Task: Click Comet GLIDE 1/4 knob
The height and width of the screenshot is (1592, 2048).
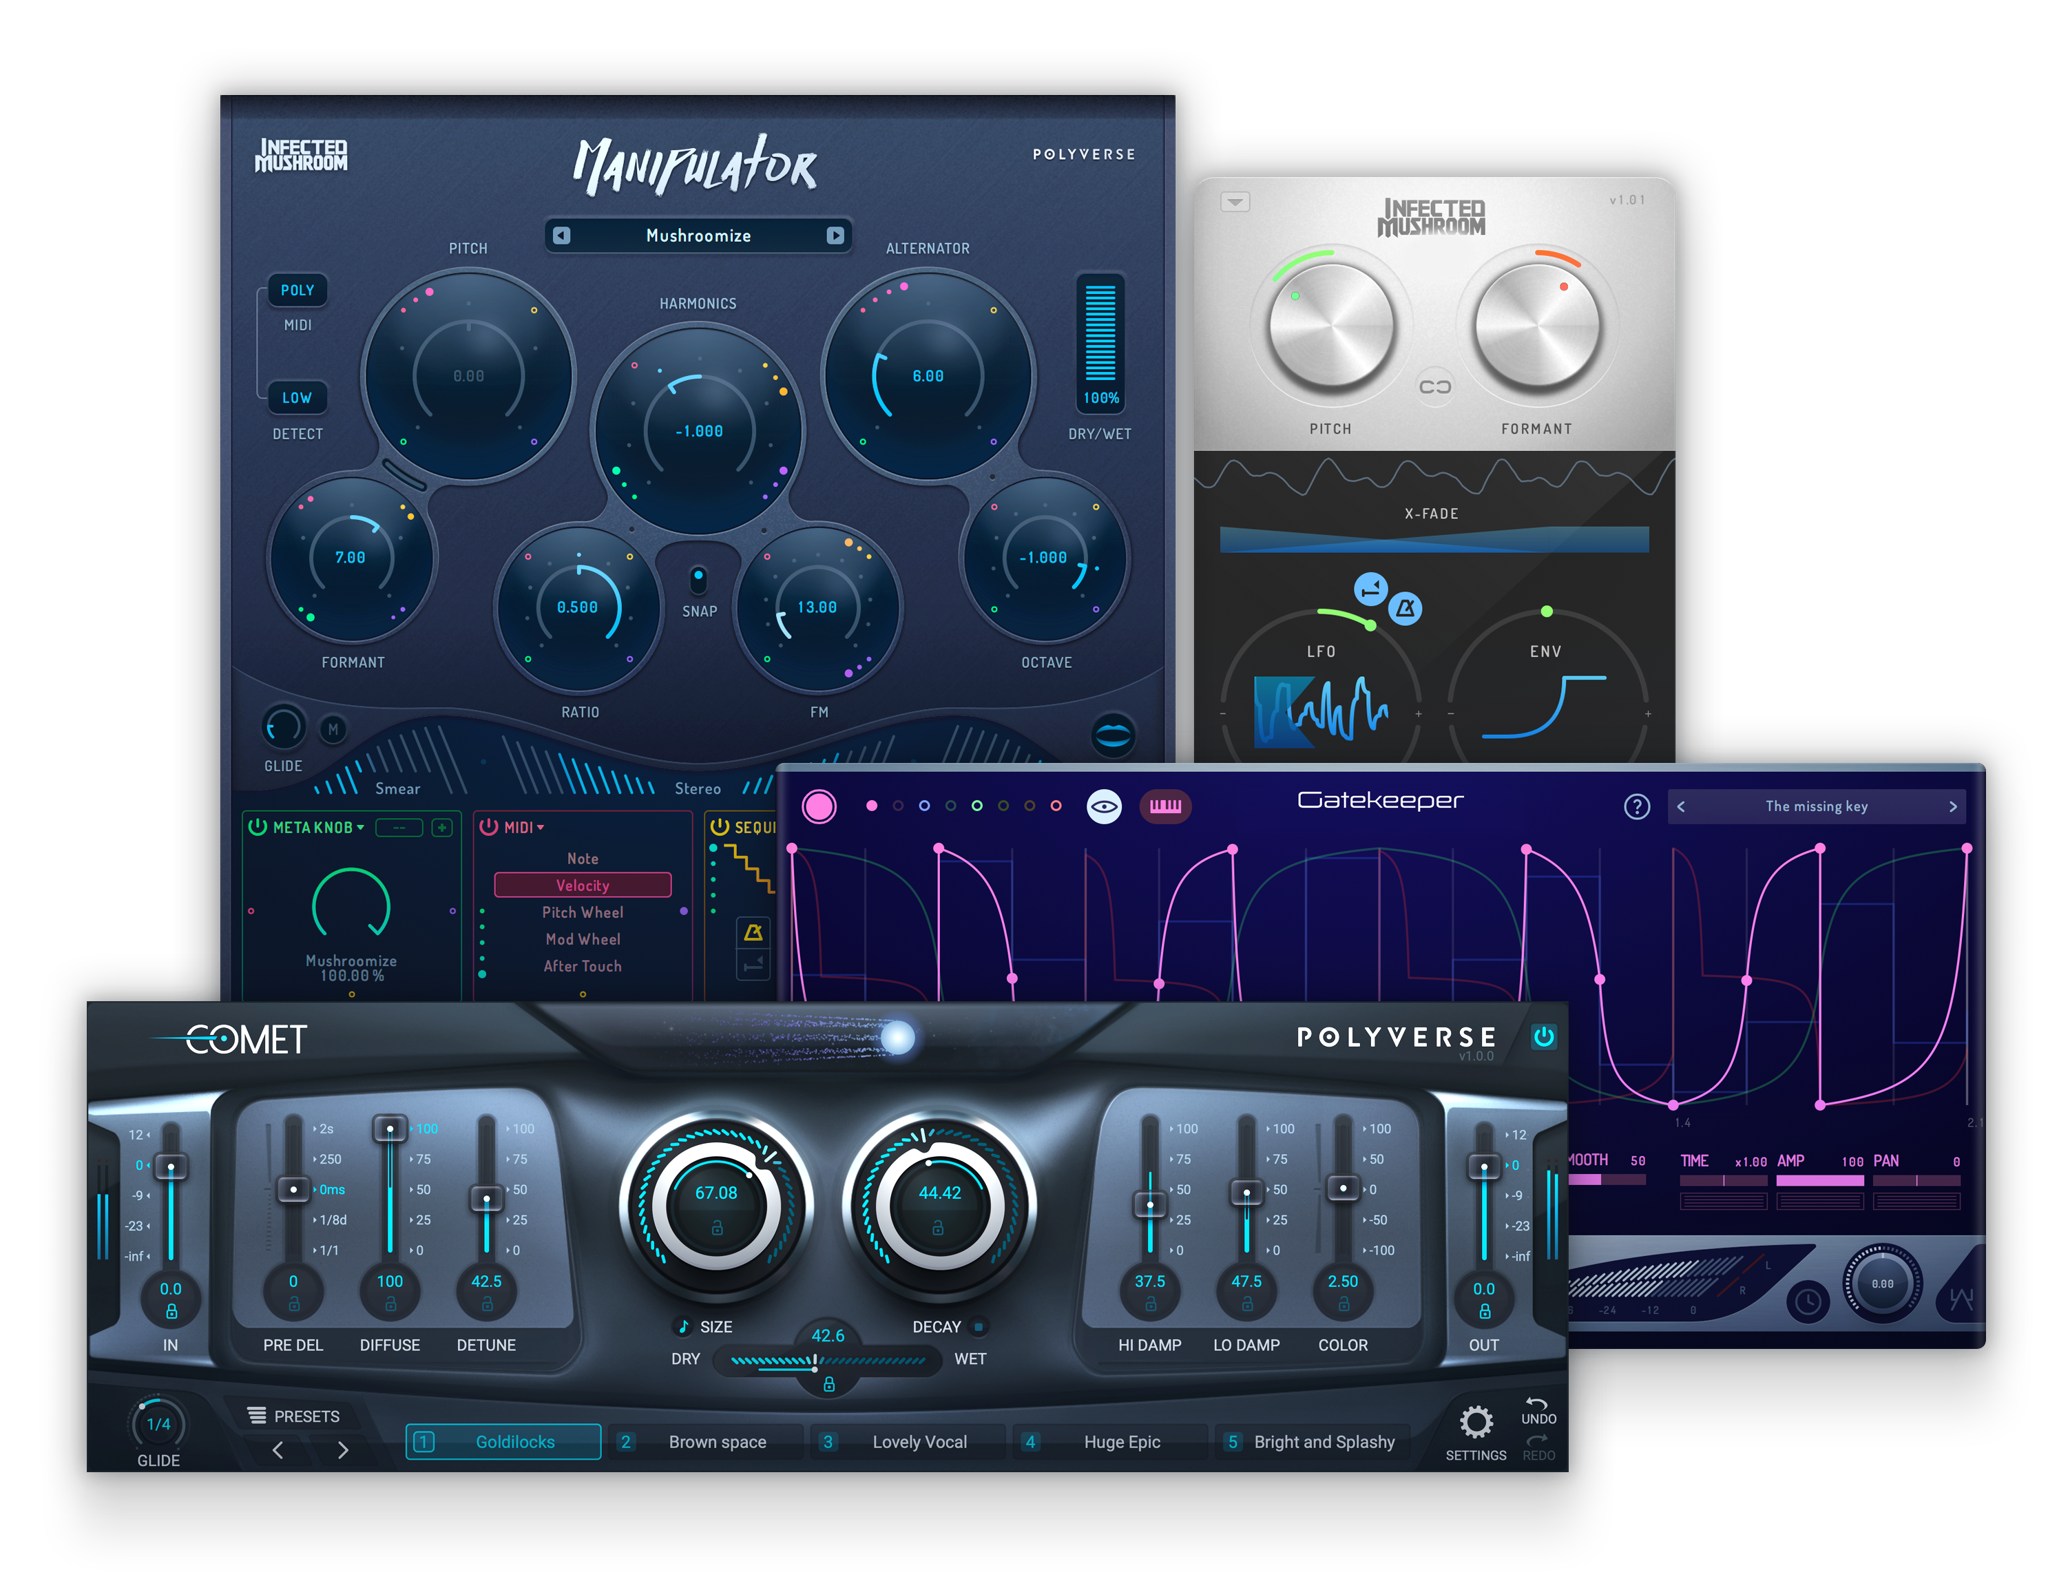Action: [x=158, y=1424]
